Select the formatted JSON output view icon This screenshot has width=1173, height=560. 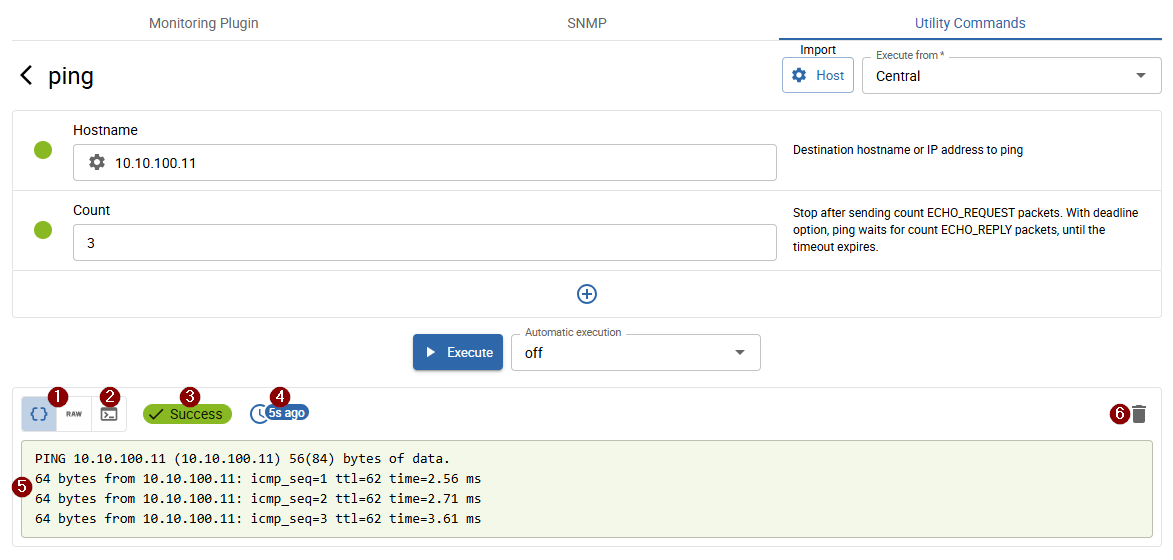(39, 413)
